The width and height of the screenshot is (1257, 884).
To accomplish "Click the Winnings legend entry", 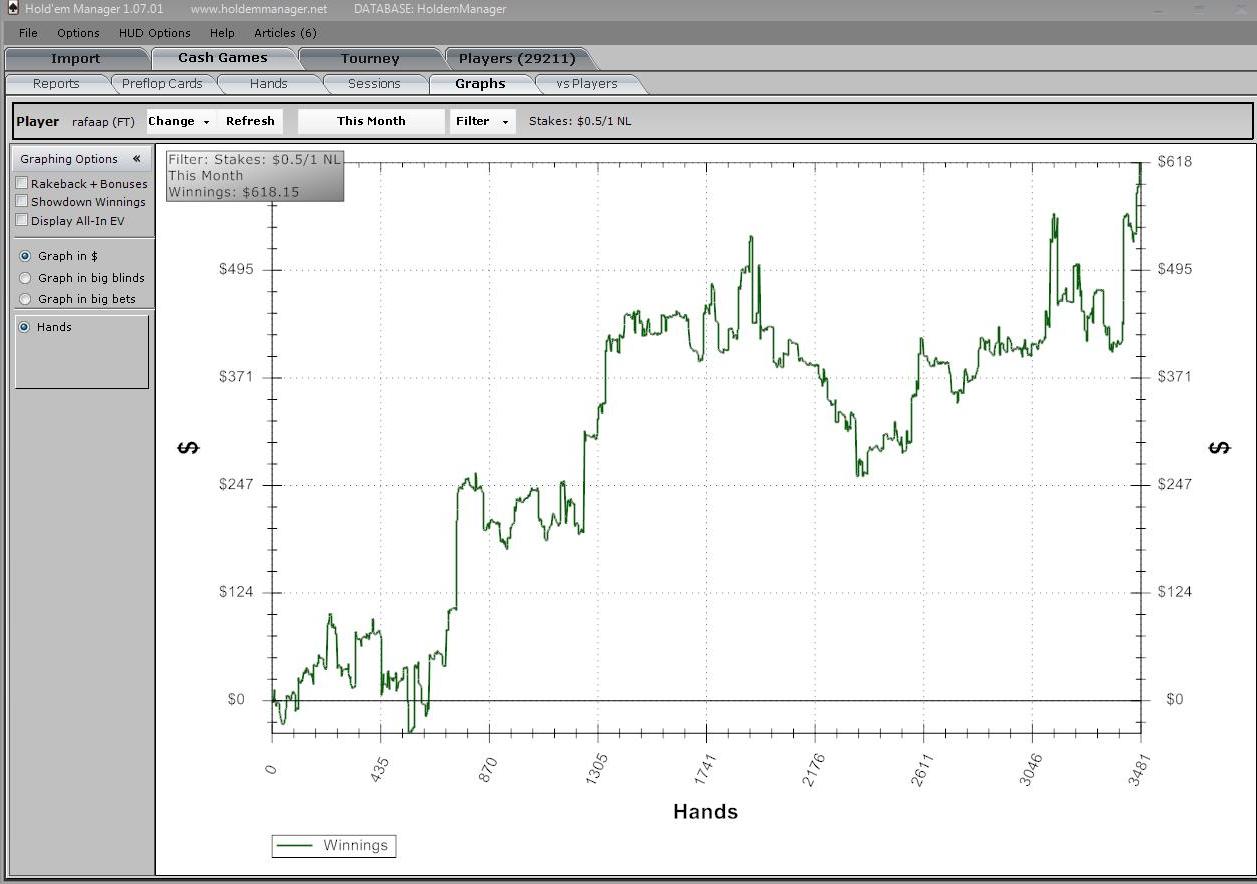I will click(334, 846).
